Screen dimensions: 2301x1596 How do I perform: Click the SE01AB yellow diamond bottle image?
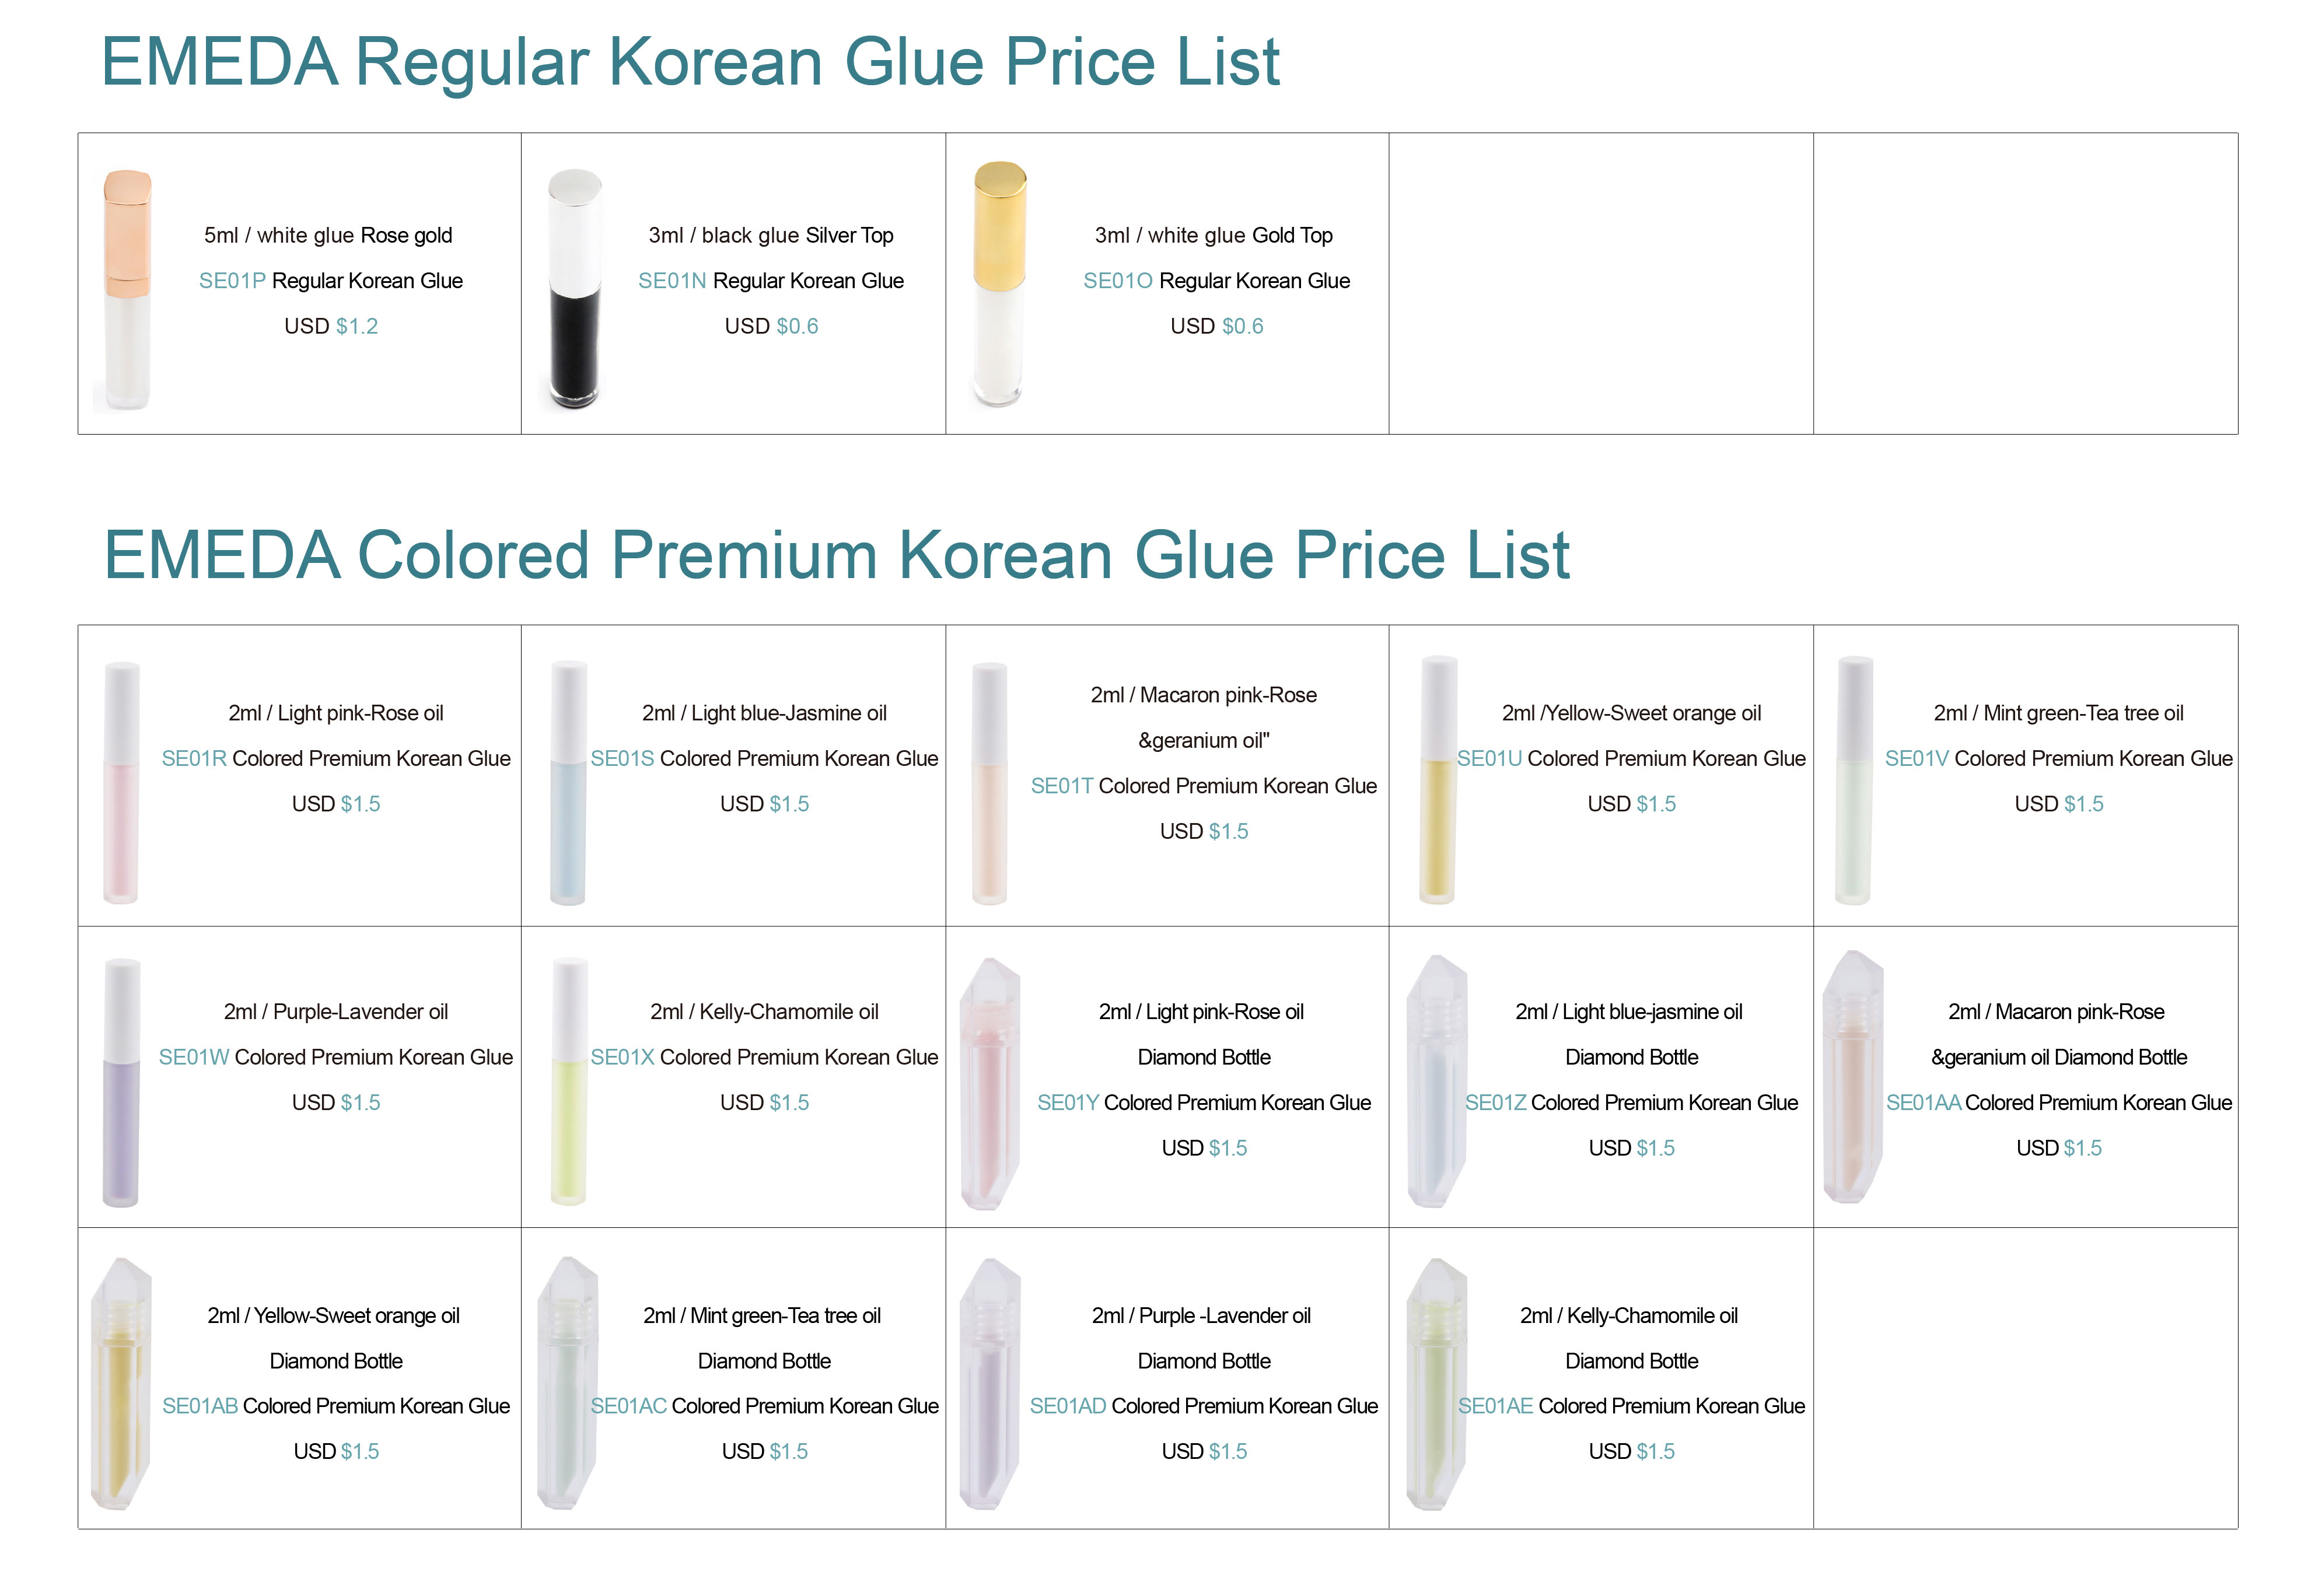coord(121,1384)
